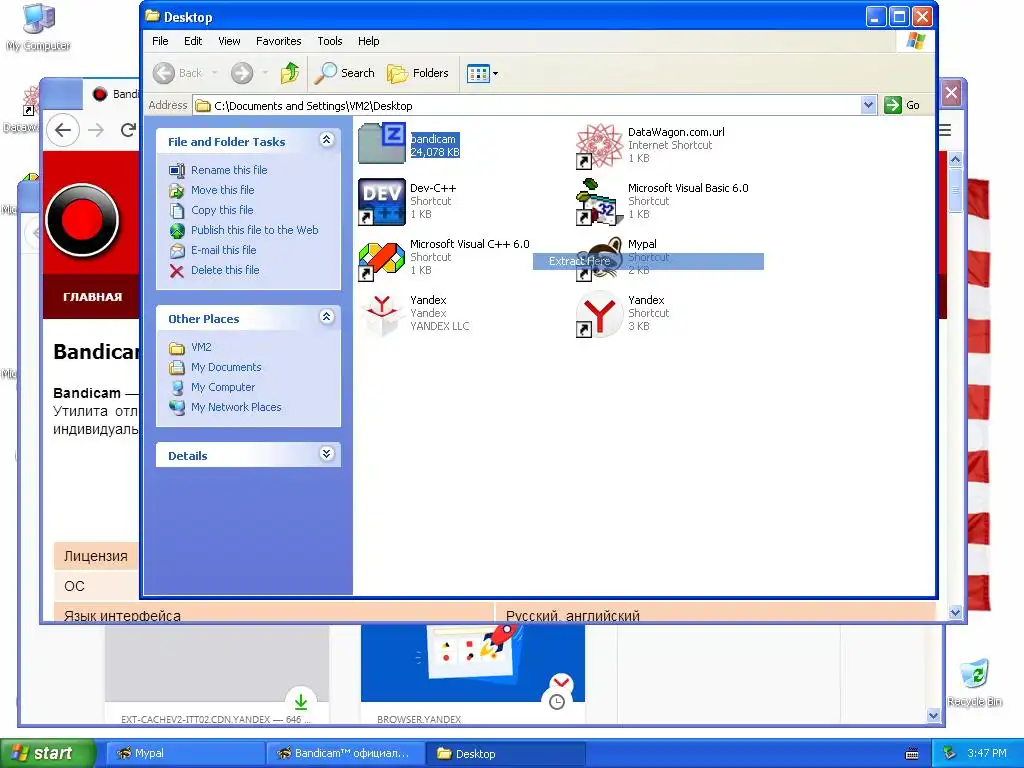
Task: Switch to Bandicam taskbar button
Action: click(344, 754)
